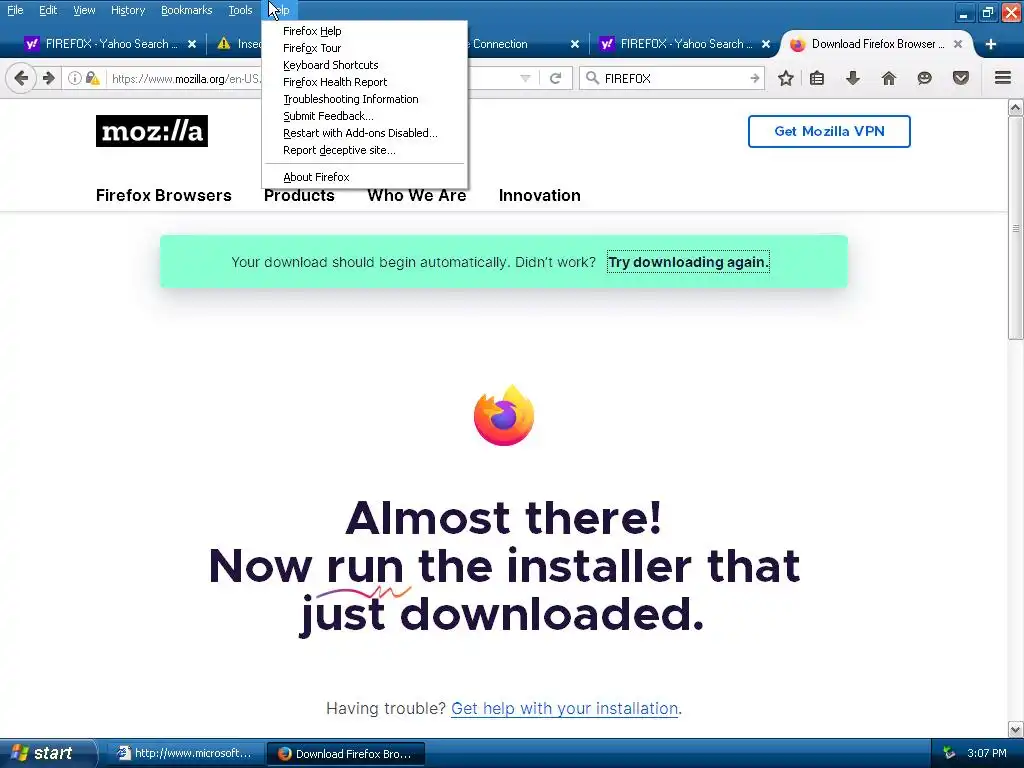Go to home page icon
The height and width of the screenshot is (768, 1024).
[x=888, y=78]
